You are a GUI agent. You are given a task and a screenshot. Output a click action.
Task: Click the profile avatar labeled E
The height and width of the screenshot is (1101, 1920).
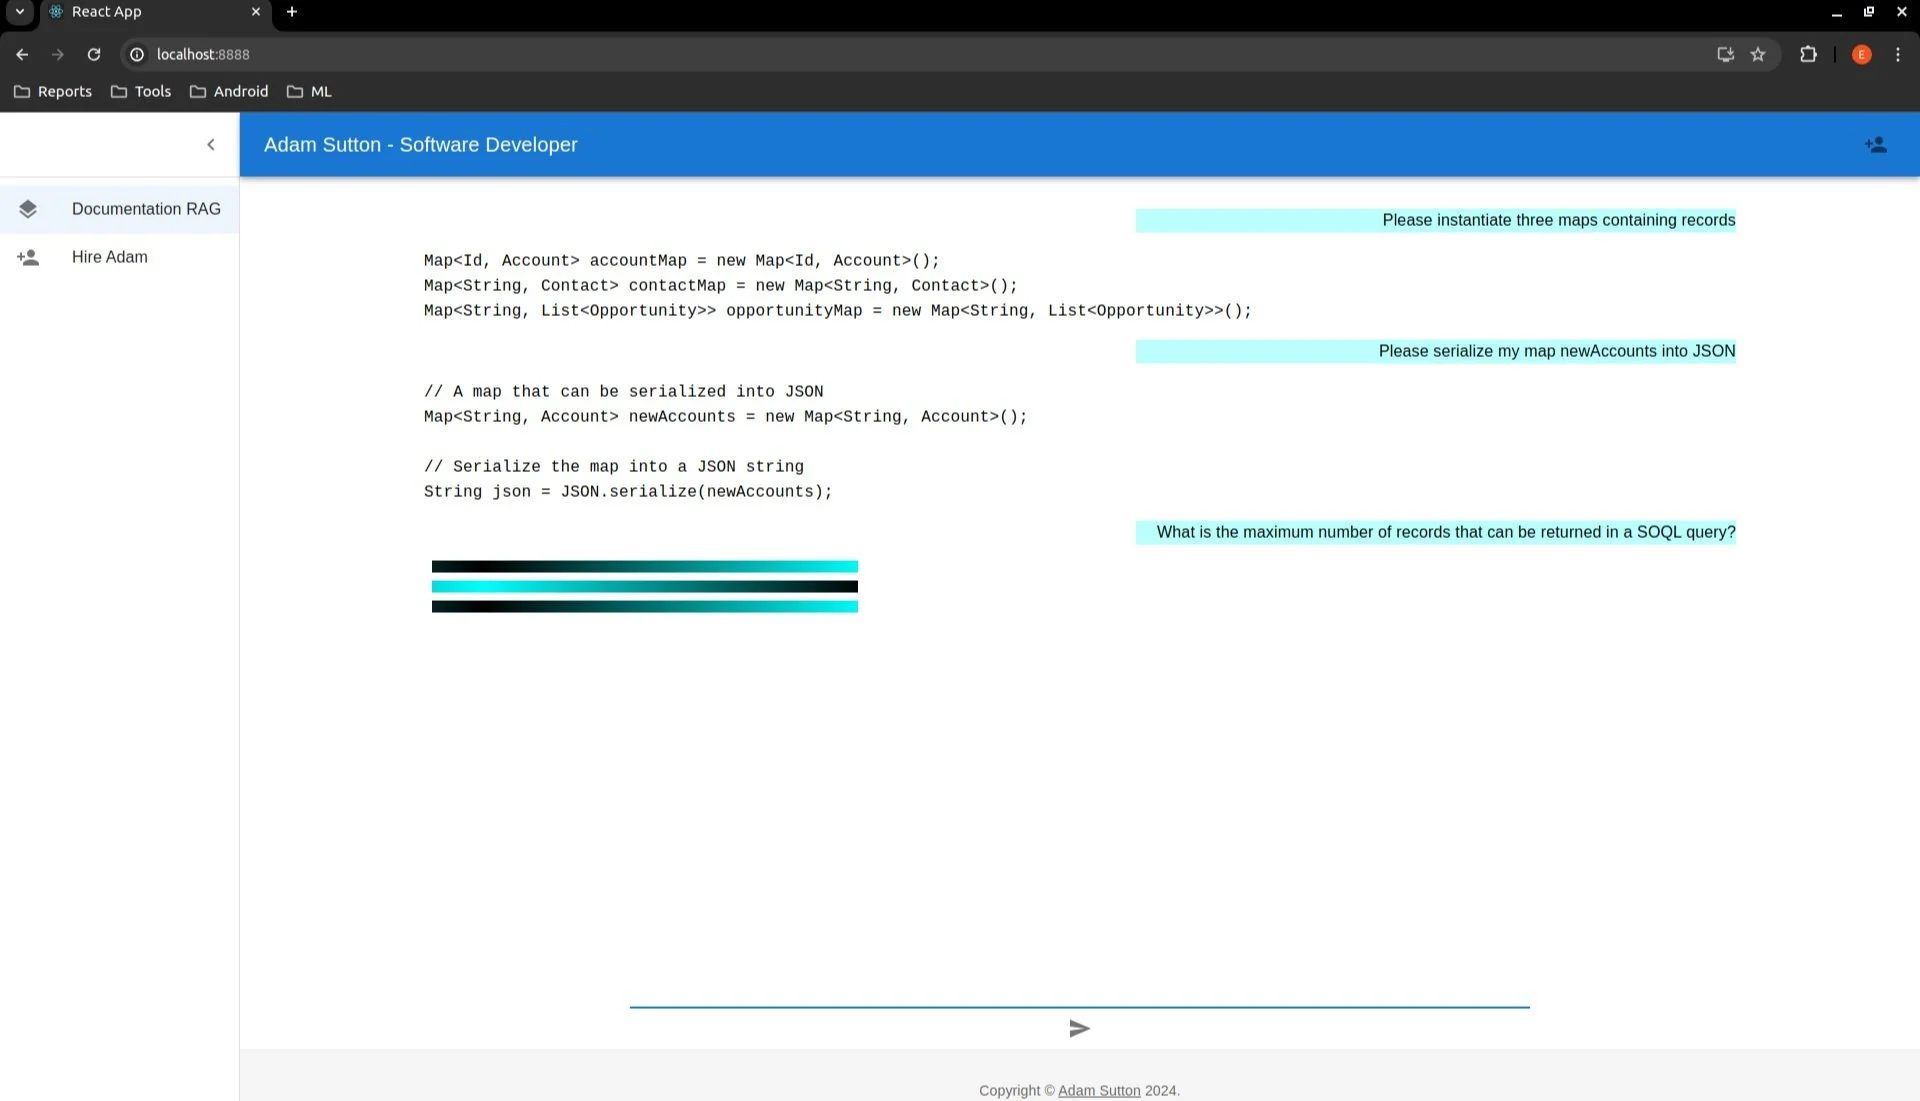[x=1861, y=54]
